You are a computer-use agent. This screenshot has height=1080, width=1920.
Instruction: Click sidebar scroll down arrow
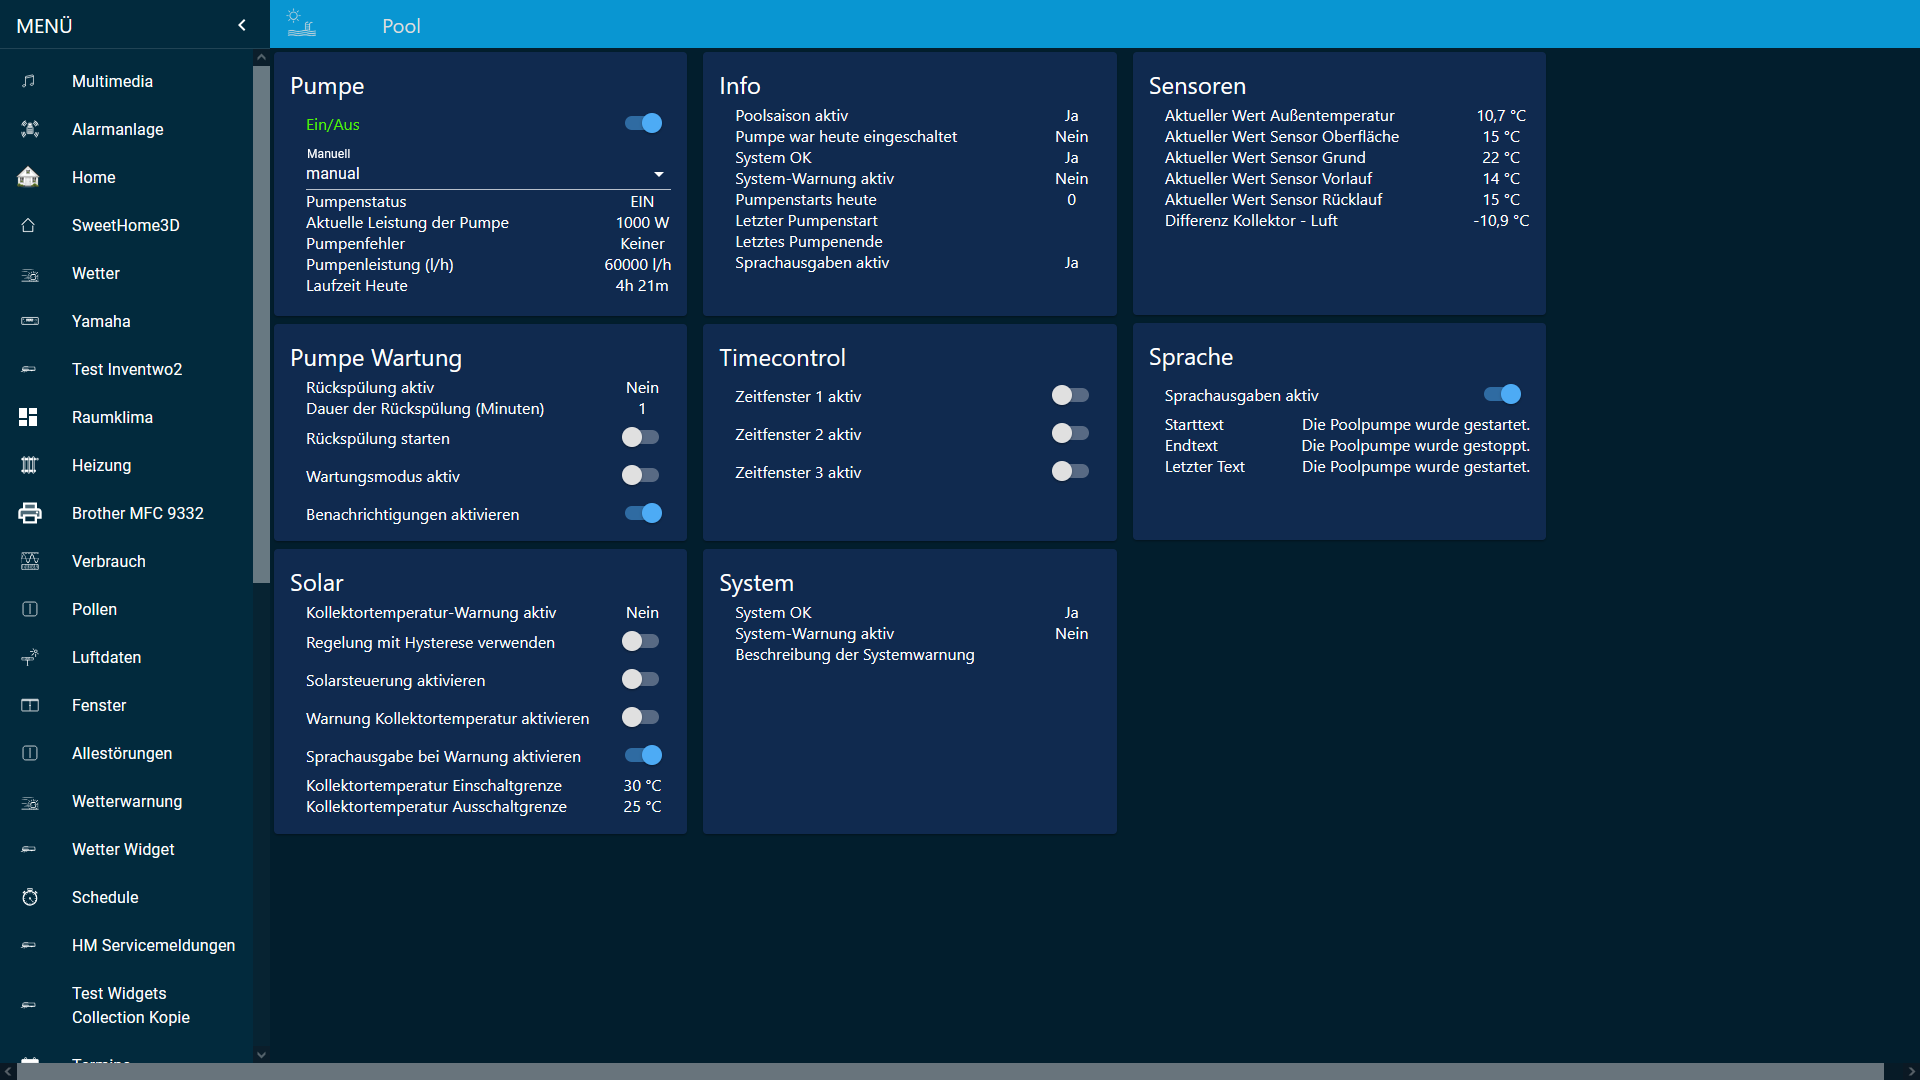(261, 1054)
